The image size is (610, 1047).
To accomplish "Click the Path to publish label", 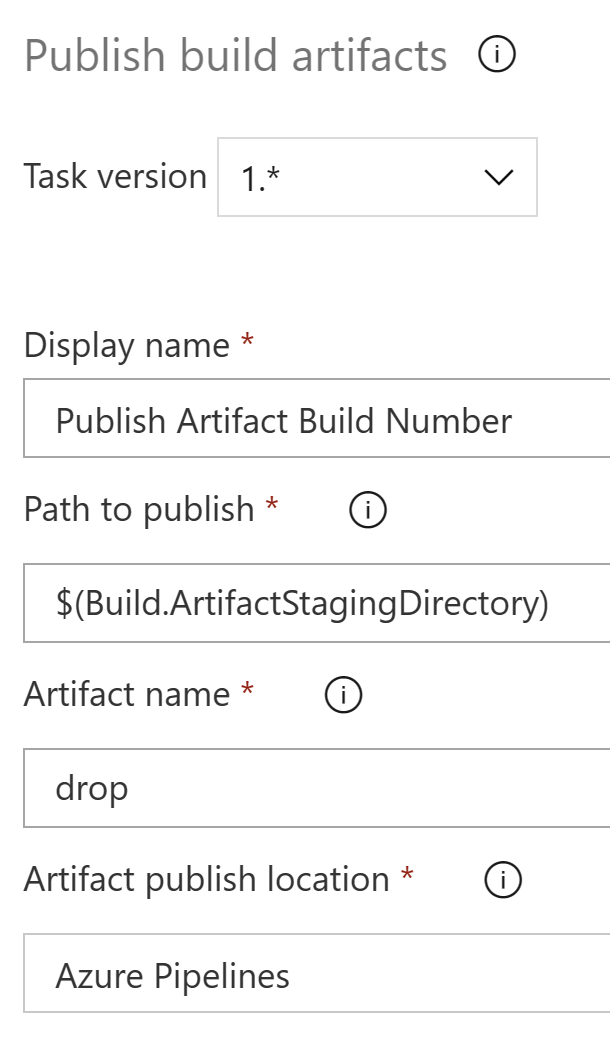I will pyautogui.click(x=139, y=509).
